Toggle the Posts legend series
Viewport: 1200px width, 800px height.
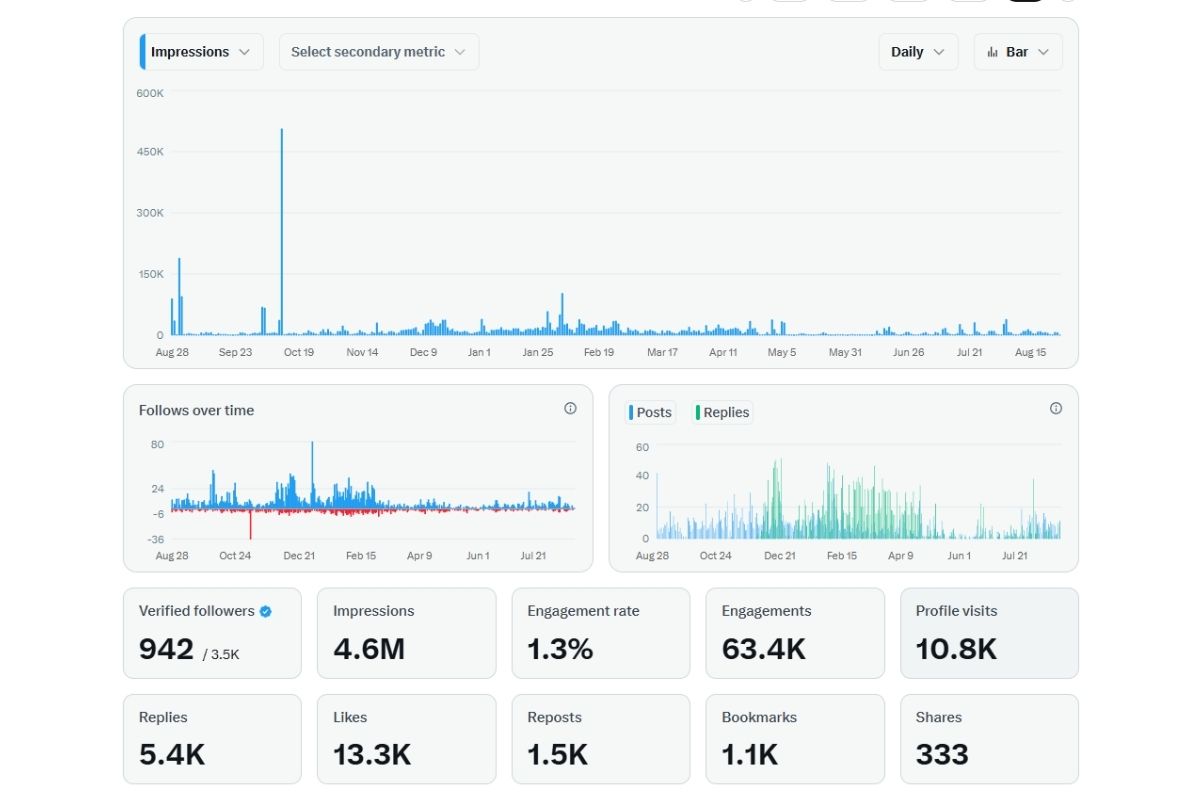651,412
